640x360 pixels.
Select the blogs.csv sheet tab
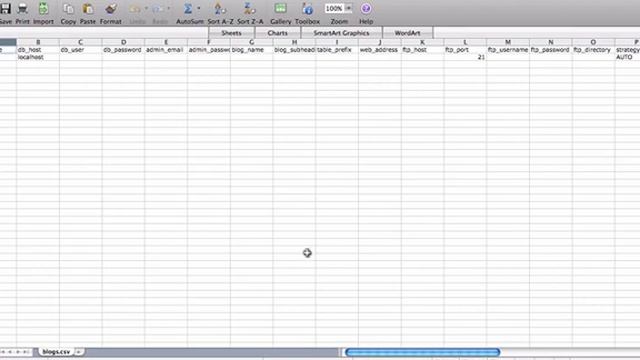click(56, 351)
